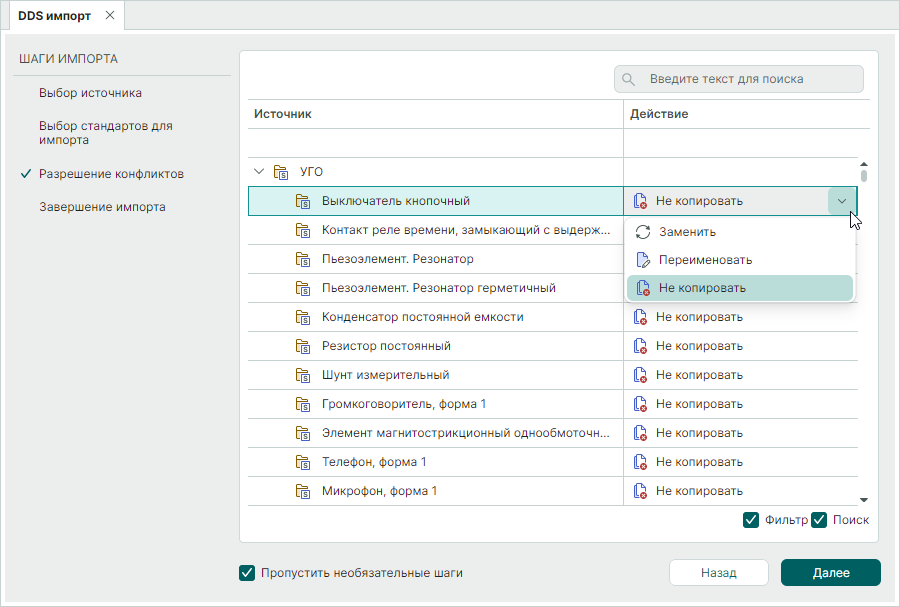Click icon beside Конденсатор постоянной емкости
The image size is (900, 607).
[x=303, y=317]
